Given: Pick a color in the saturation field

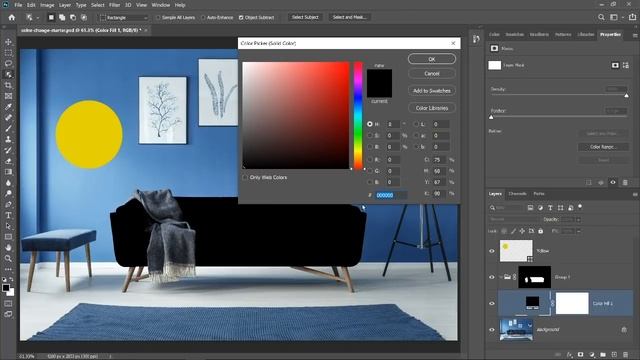Looking at the screenshot, I should [x=296, y=116].
